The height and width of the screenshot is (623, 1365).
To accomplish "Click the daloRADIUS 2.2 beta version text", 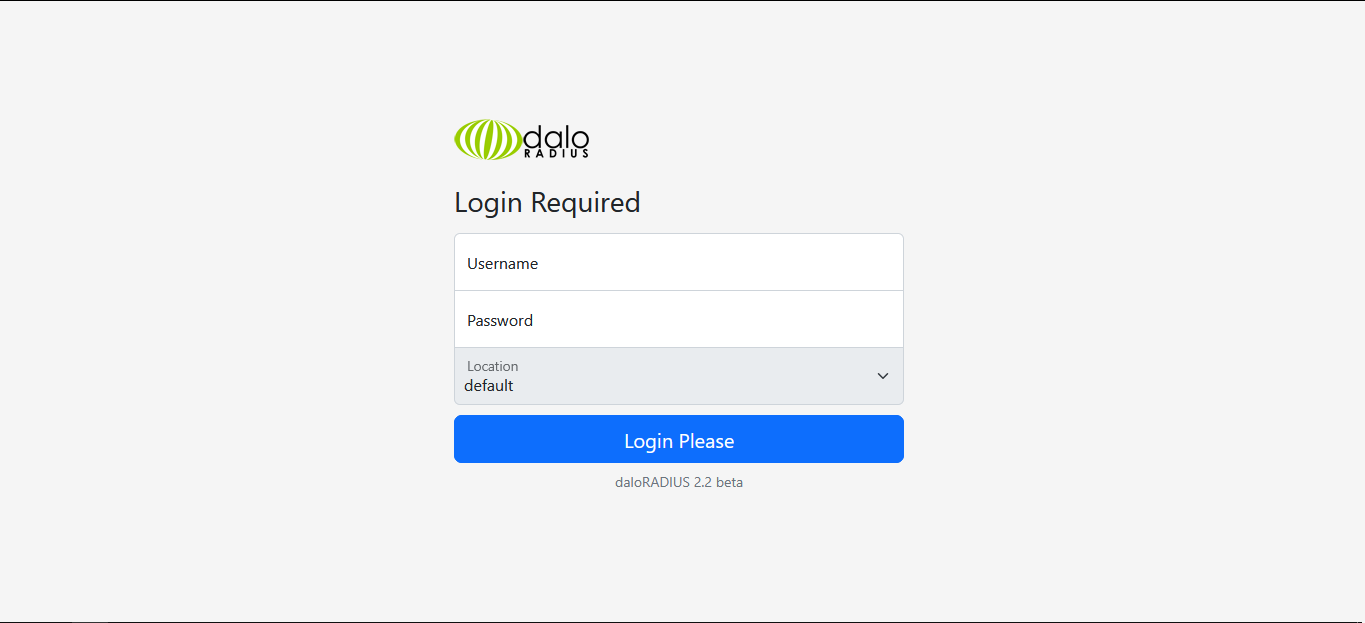I will [679, 482].
